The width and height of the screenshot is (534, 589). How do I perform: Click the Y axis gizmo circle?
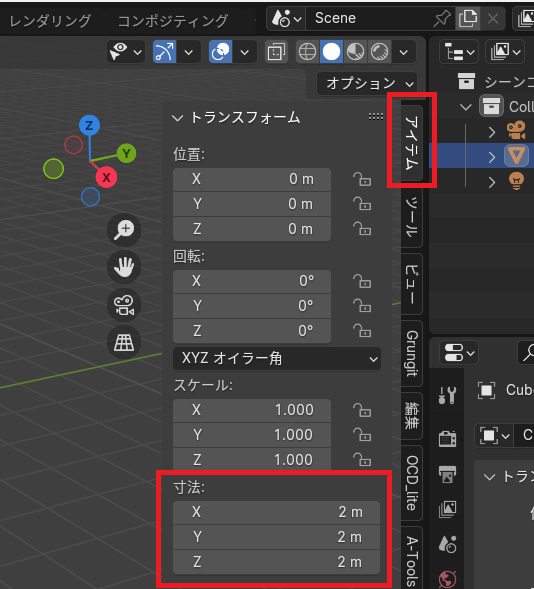126,153
